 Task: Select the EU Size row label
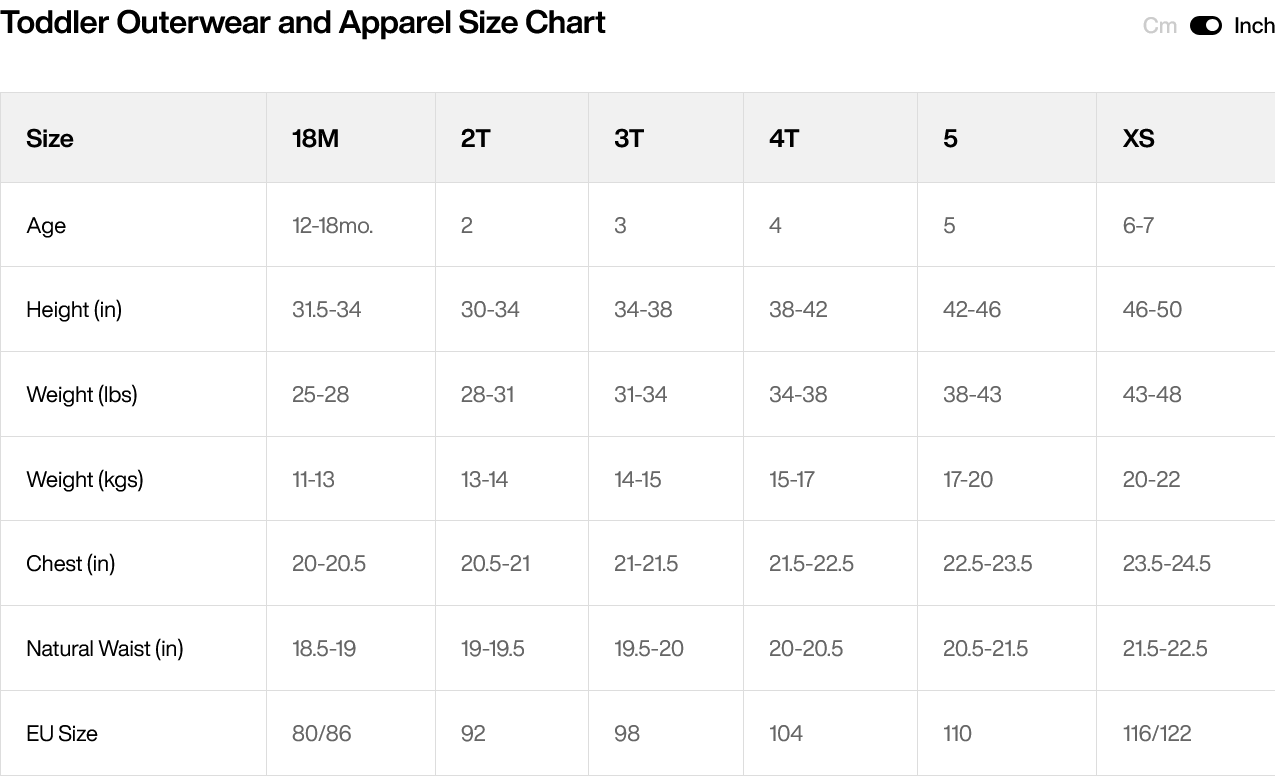[x=62, y=734]
